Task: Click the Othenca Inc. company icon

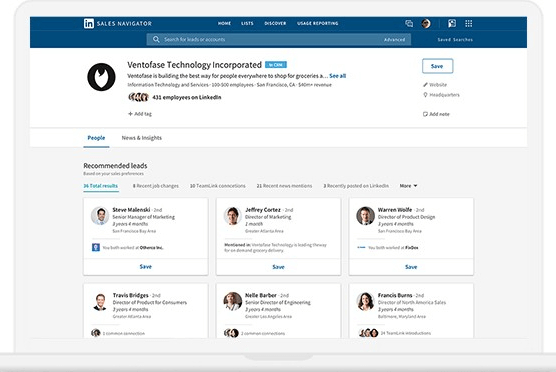Action: [x=96, y=247]
